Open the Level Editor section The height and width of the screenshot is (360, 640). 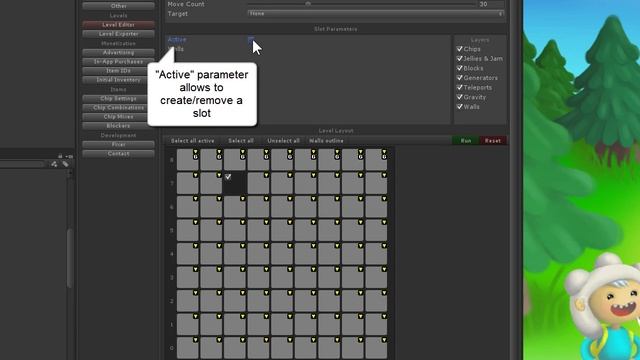pyautogui.click(x=118, y=24)
